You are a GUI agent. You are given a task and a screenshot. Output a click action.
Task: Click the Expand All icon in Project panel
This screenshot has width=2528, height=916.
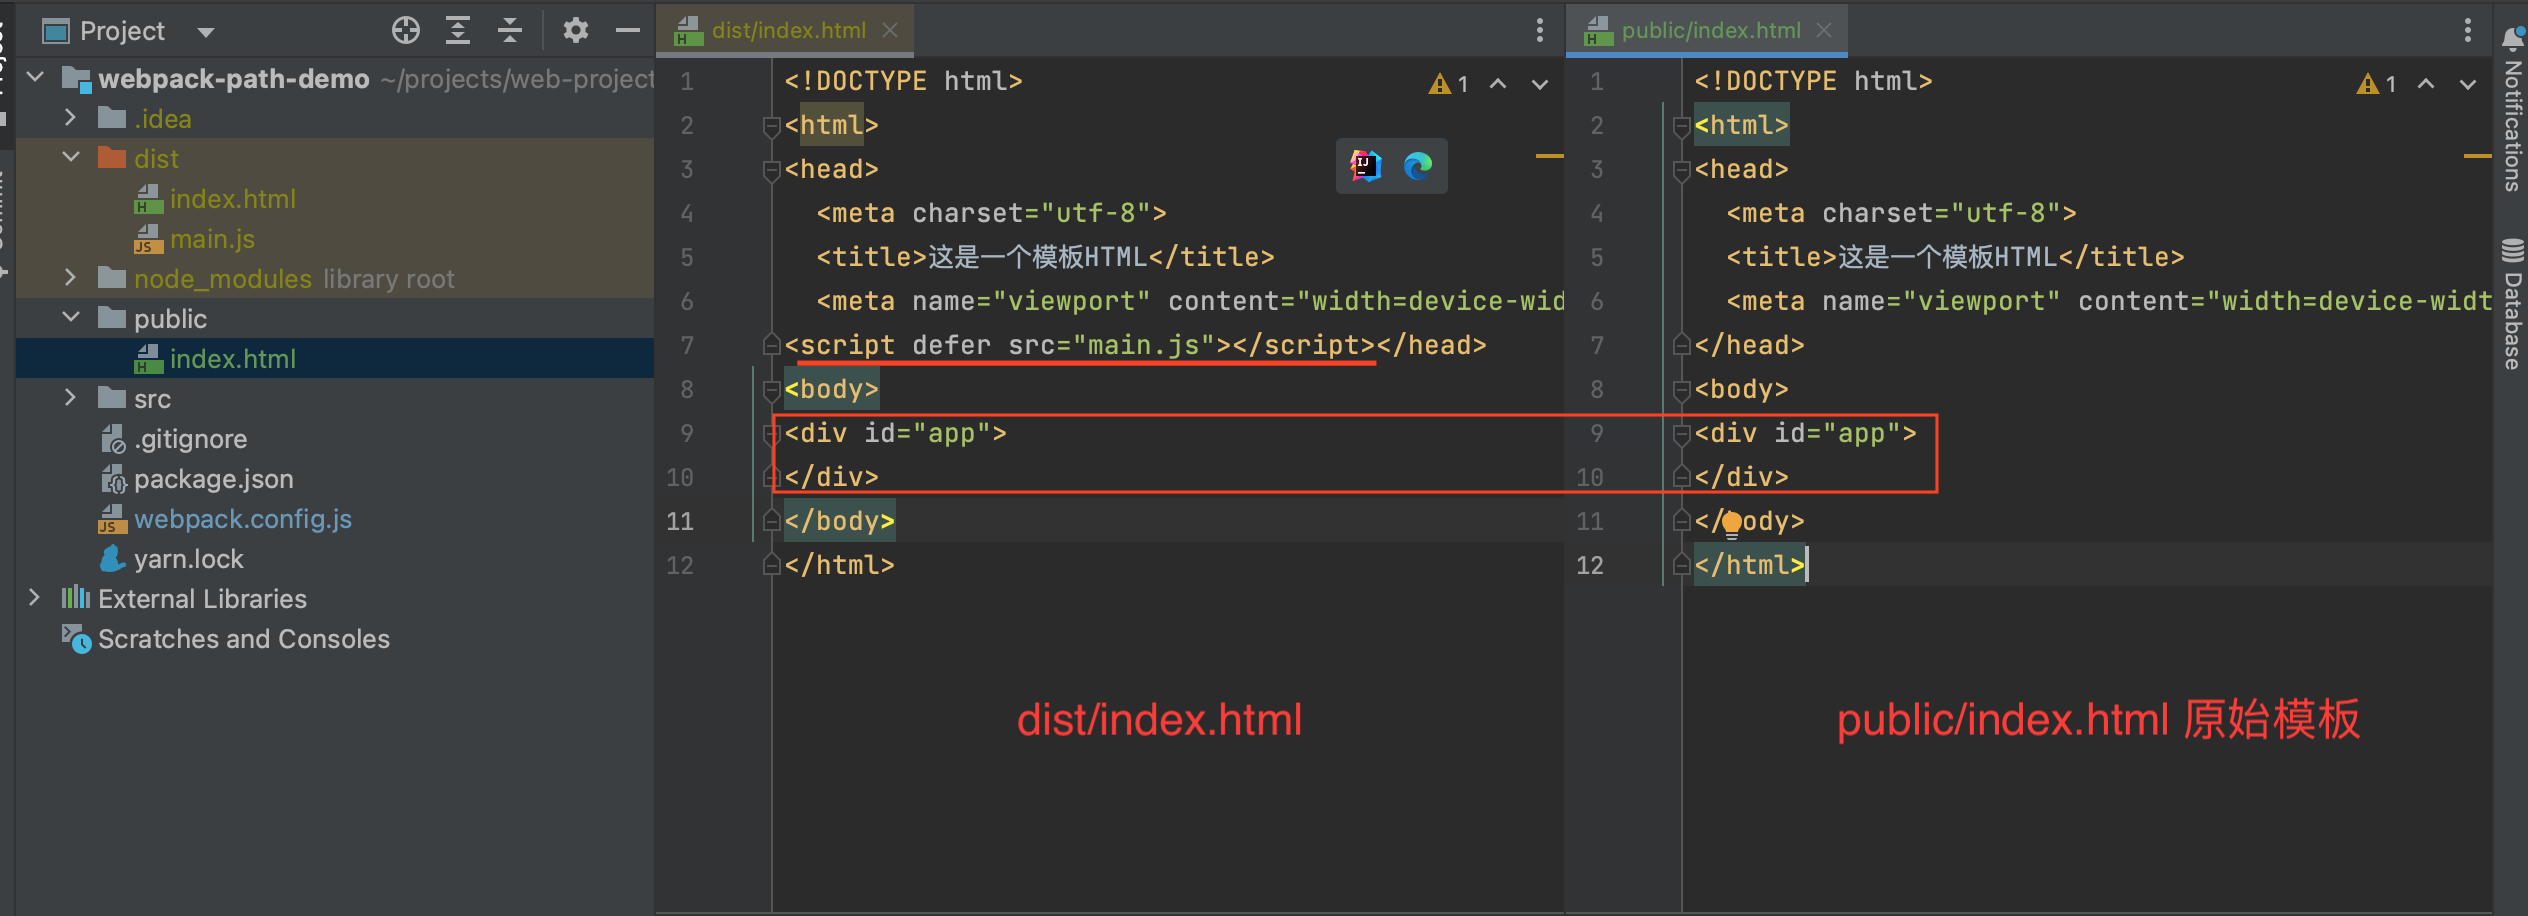457,31
